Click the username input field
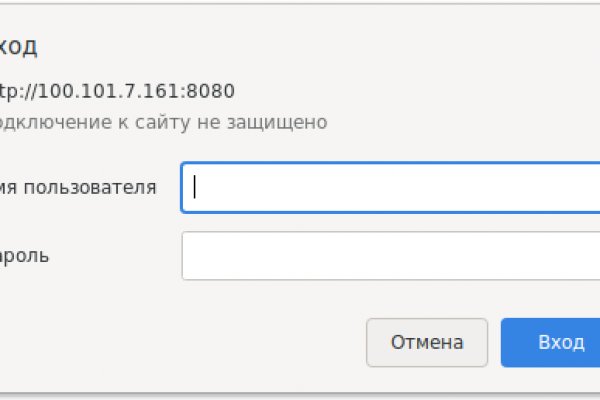600x400 pixels. (390, 188)
